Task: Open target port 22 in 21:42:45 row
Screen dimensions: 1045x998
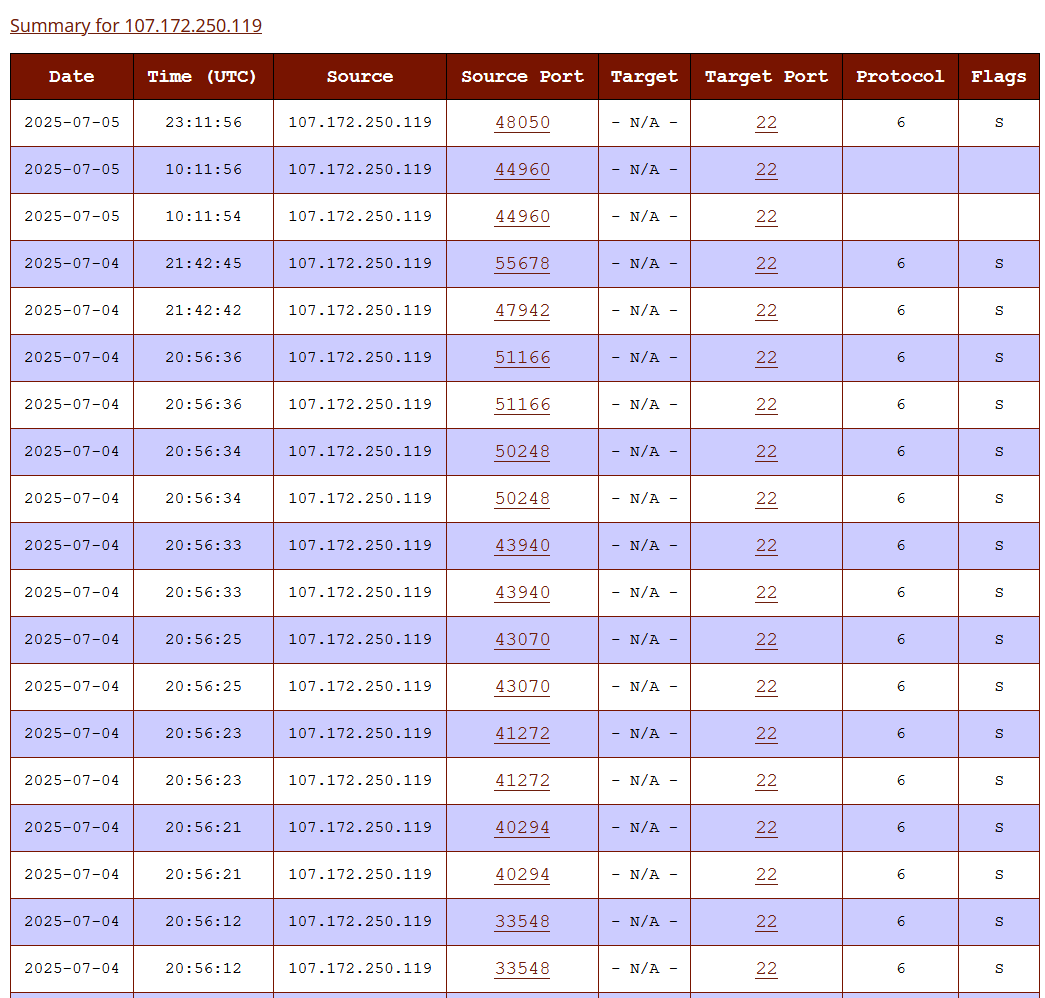Action: (766, 263)
